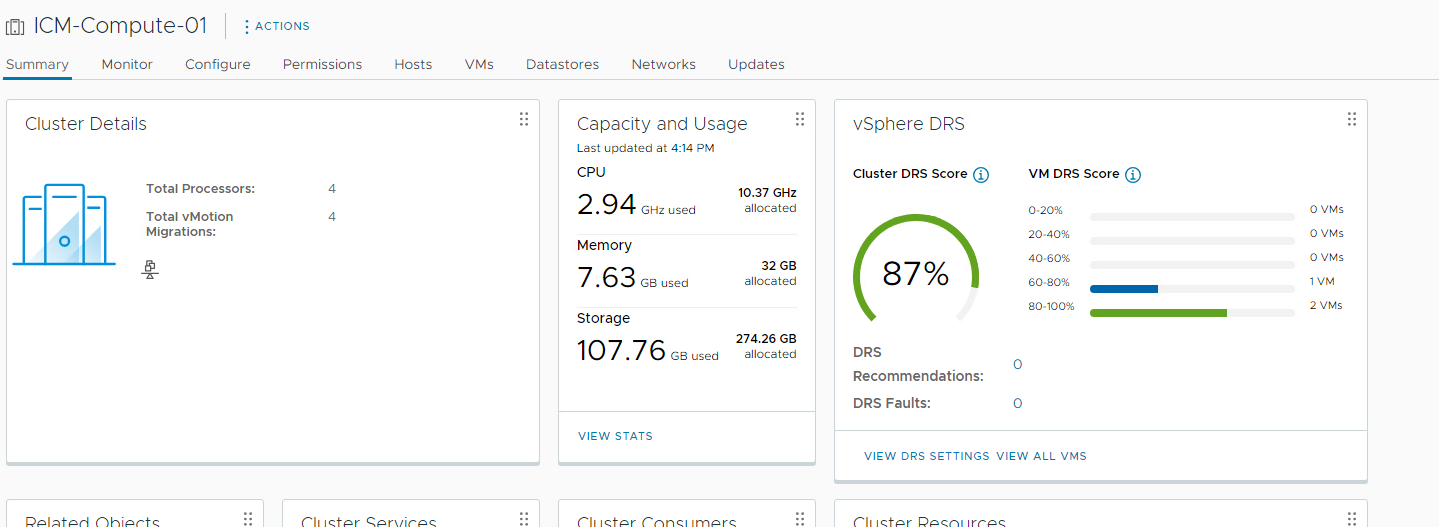
Task: Click the 60-80% VM DRS score bar
Action: click(1192, 289)
